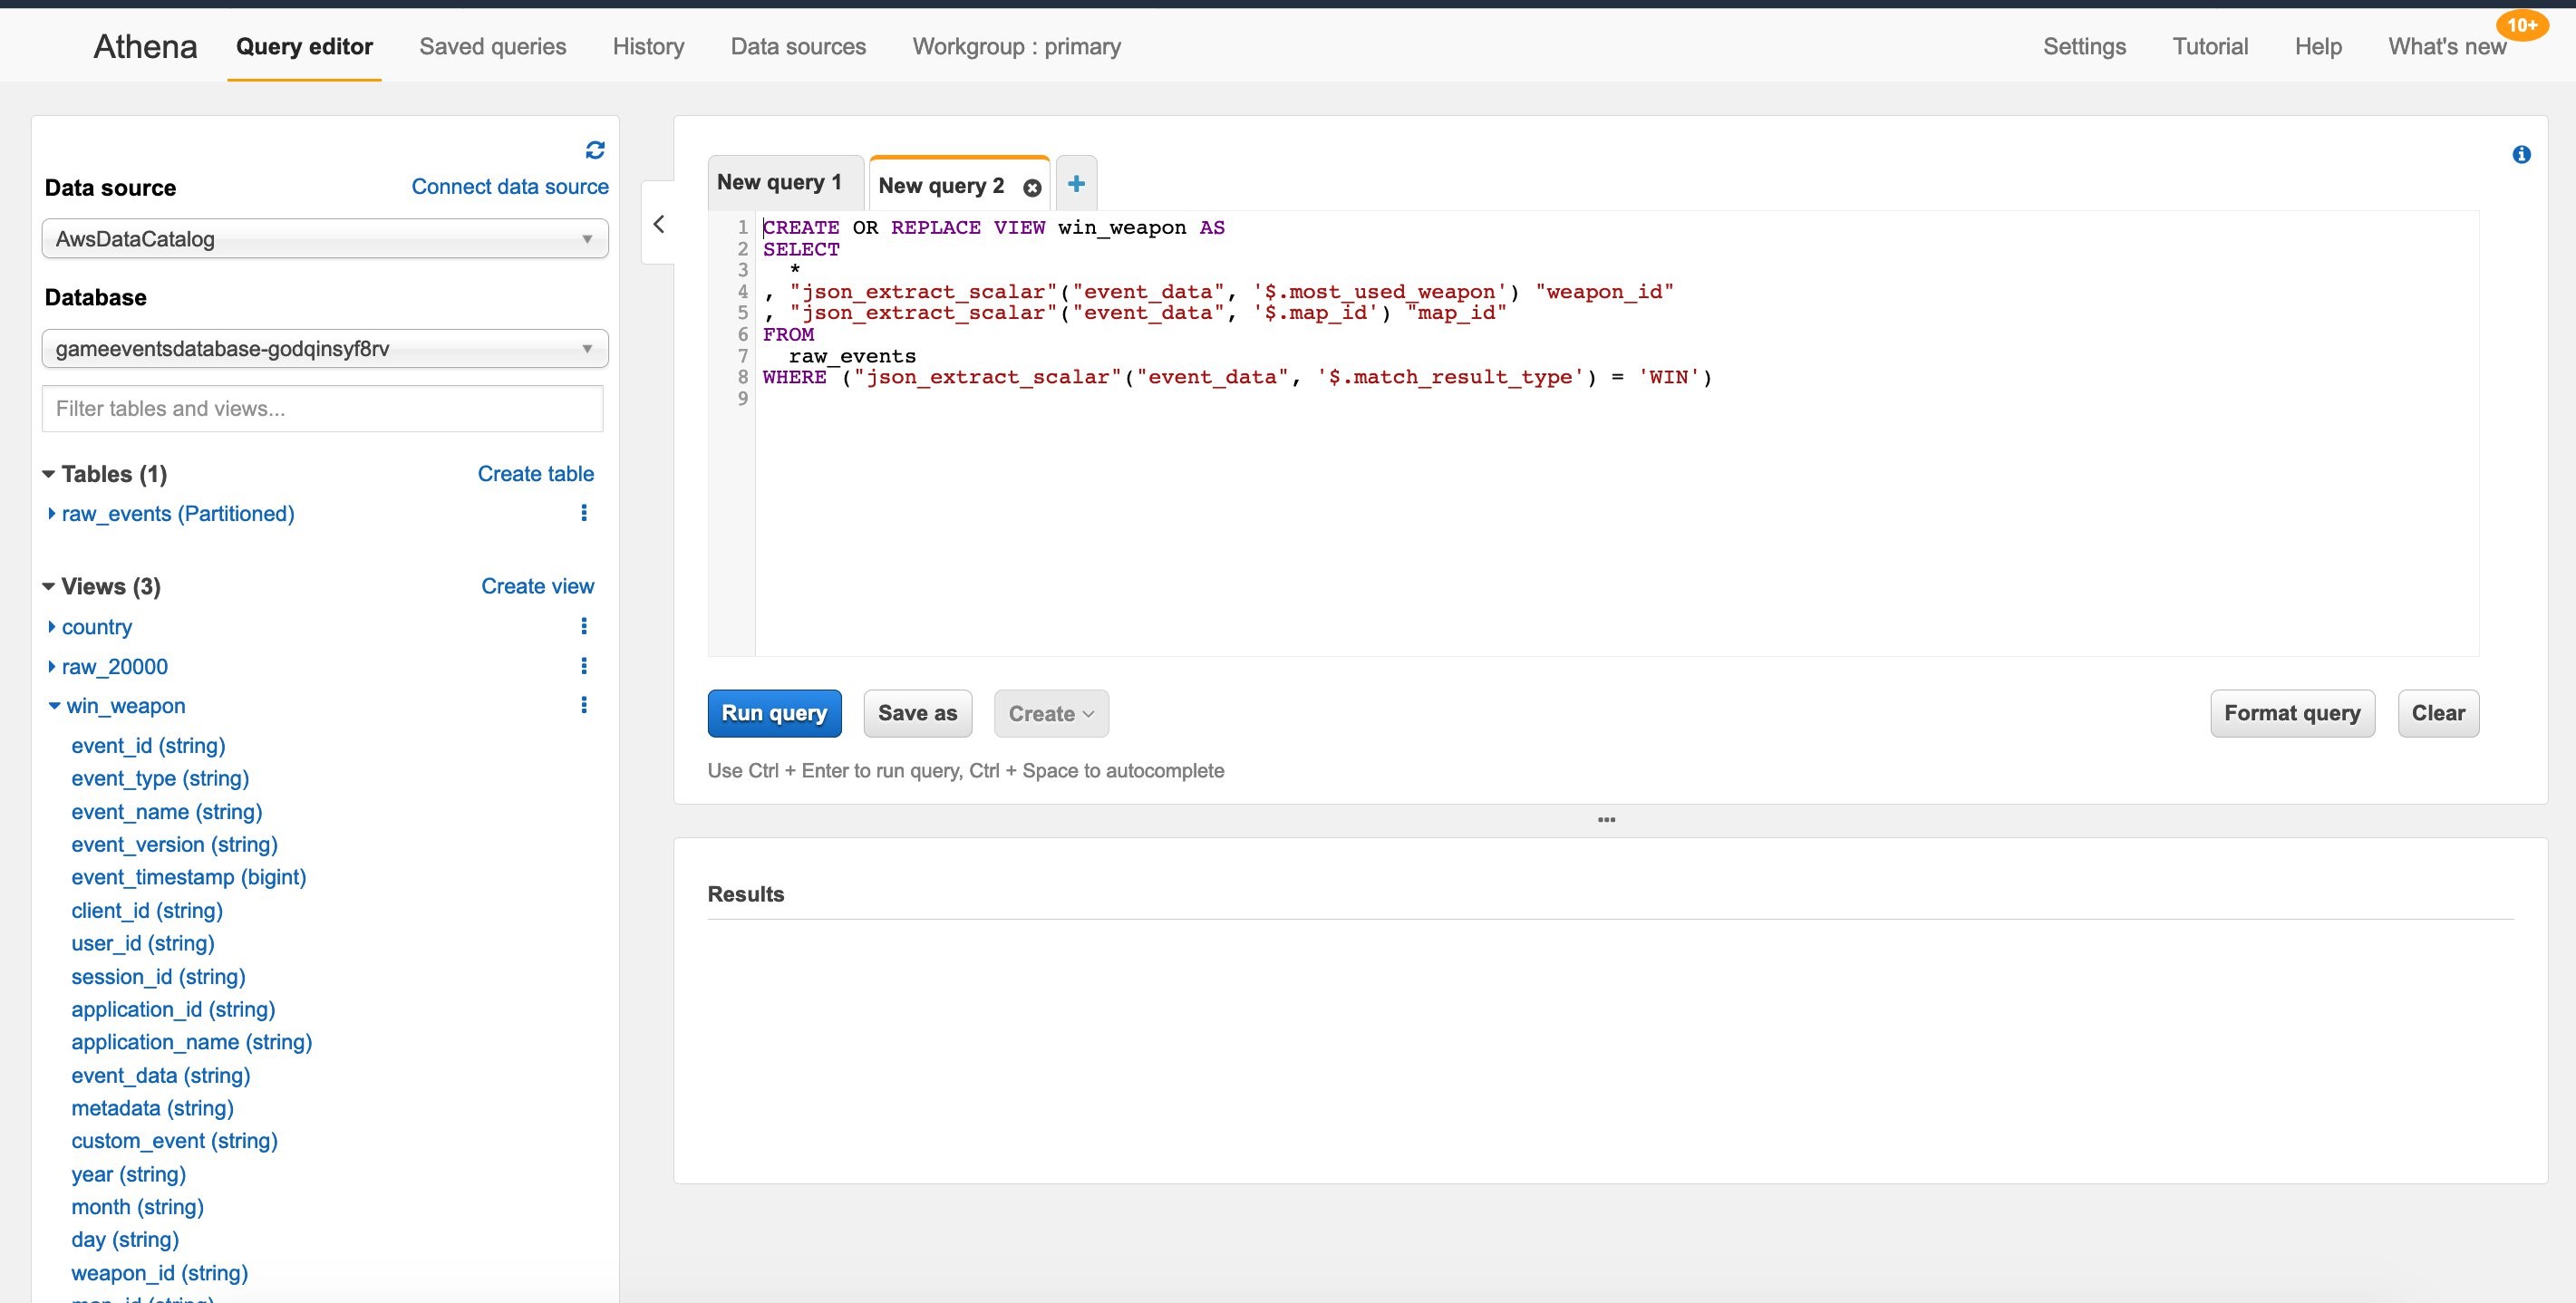This screenshot has width=2576, height=1303.
Task: Open Settings
Action: point(2084,46)
